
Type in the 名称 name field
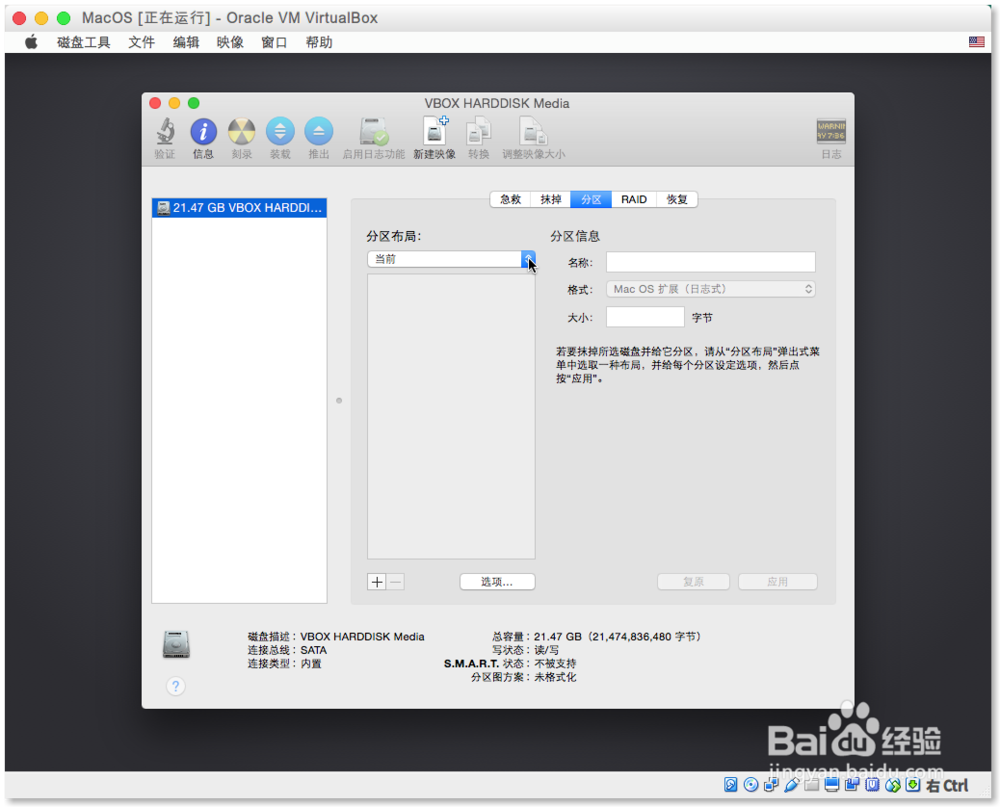coord(710,262)
